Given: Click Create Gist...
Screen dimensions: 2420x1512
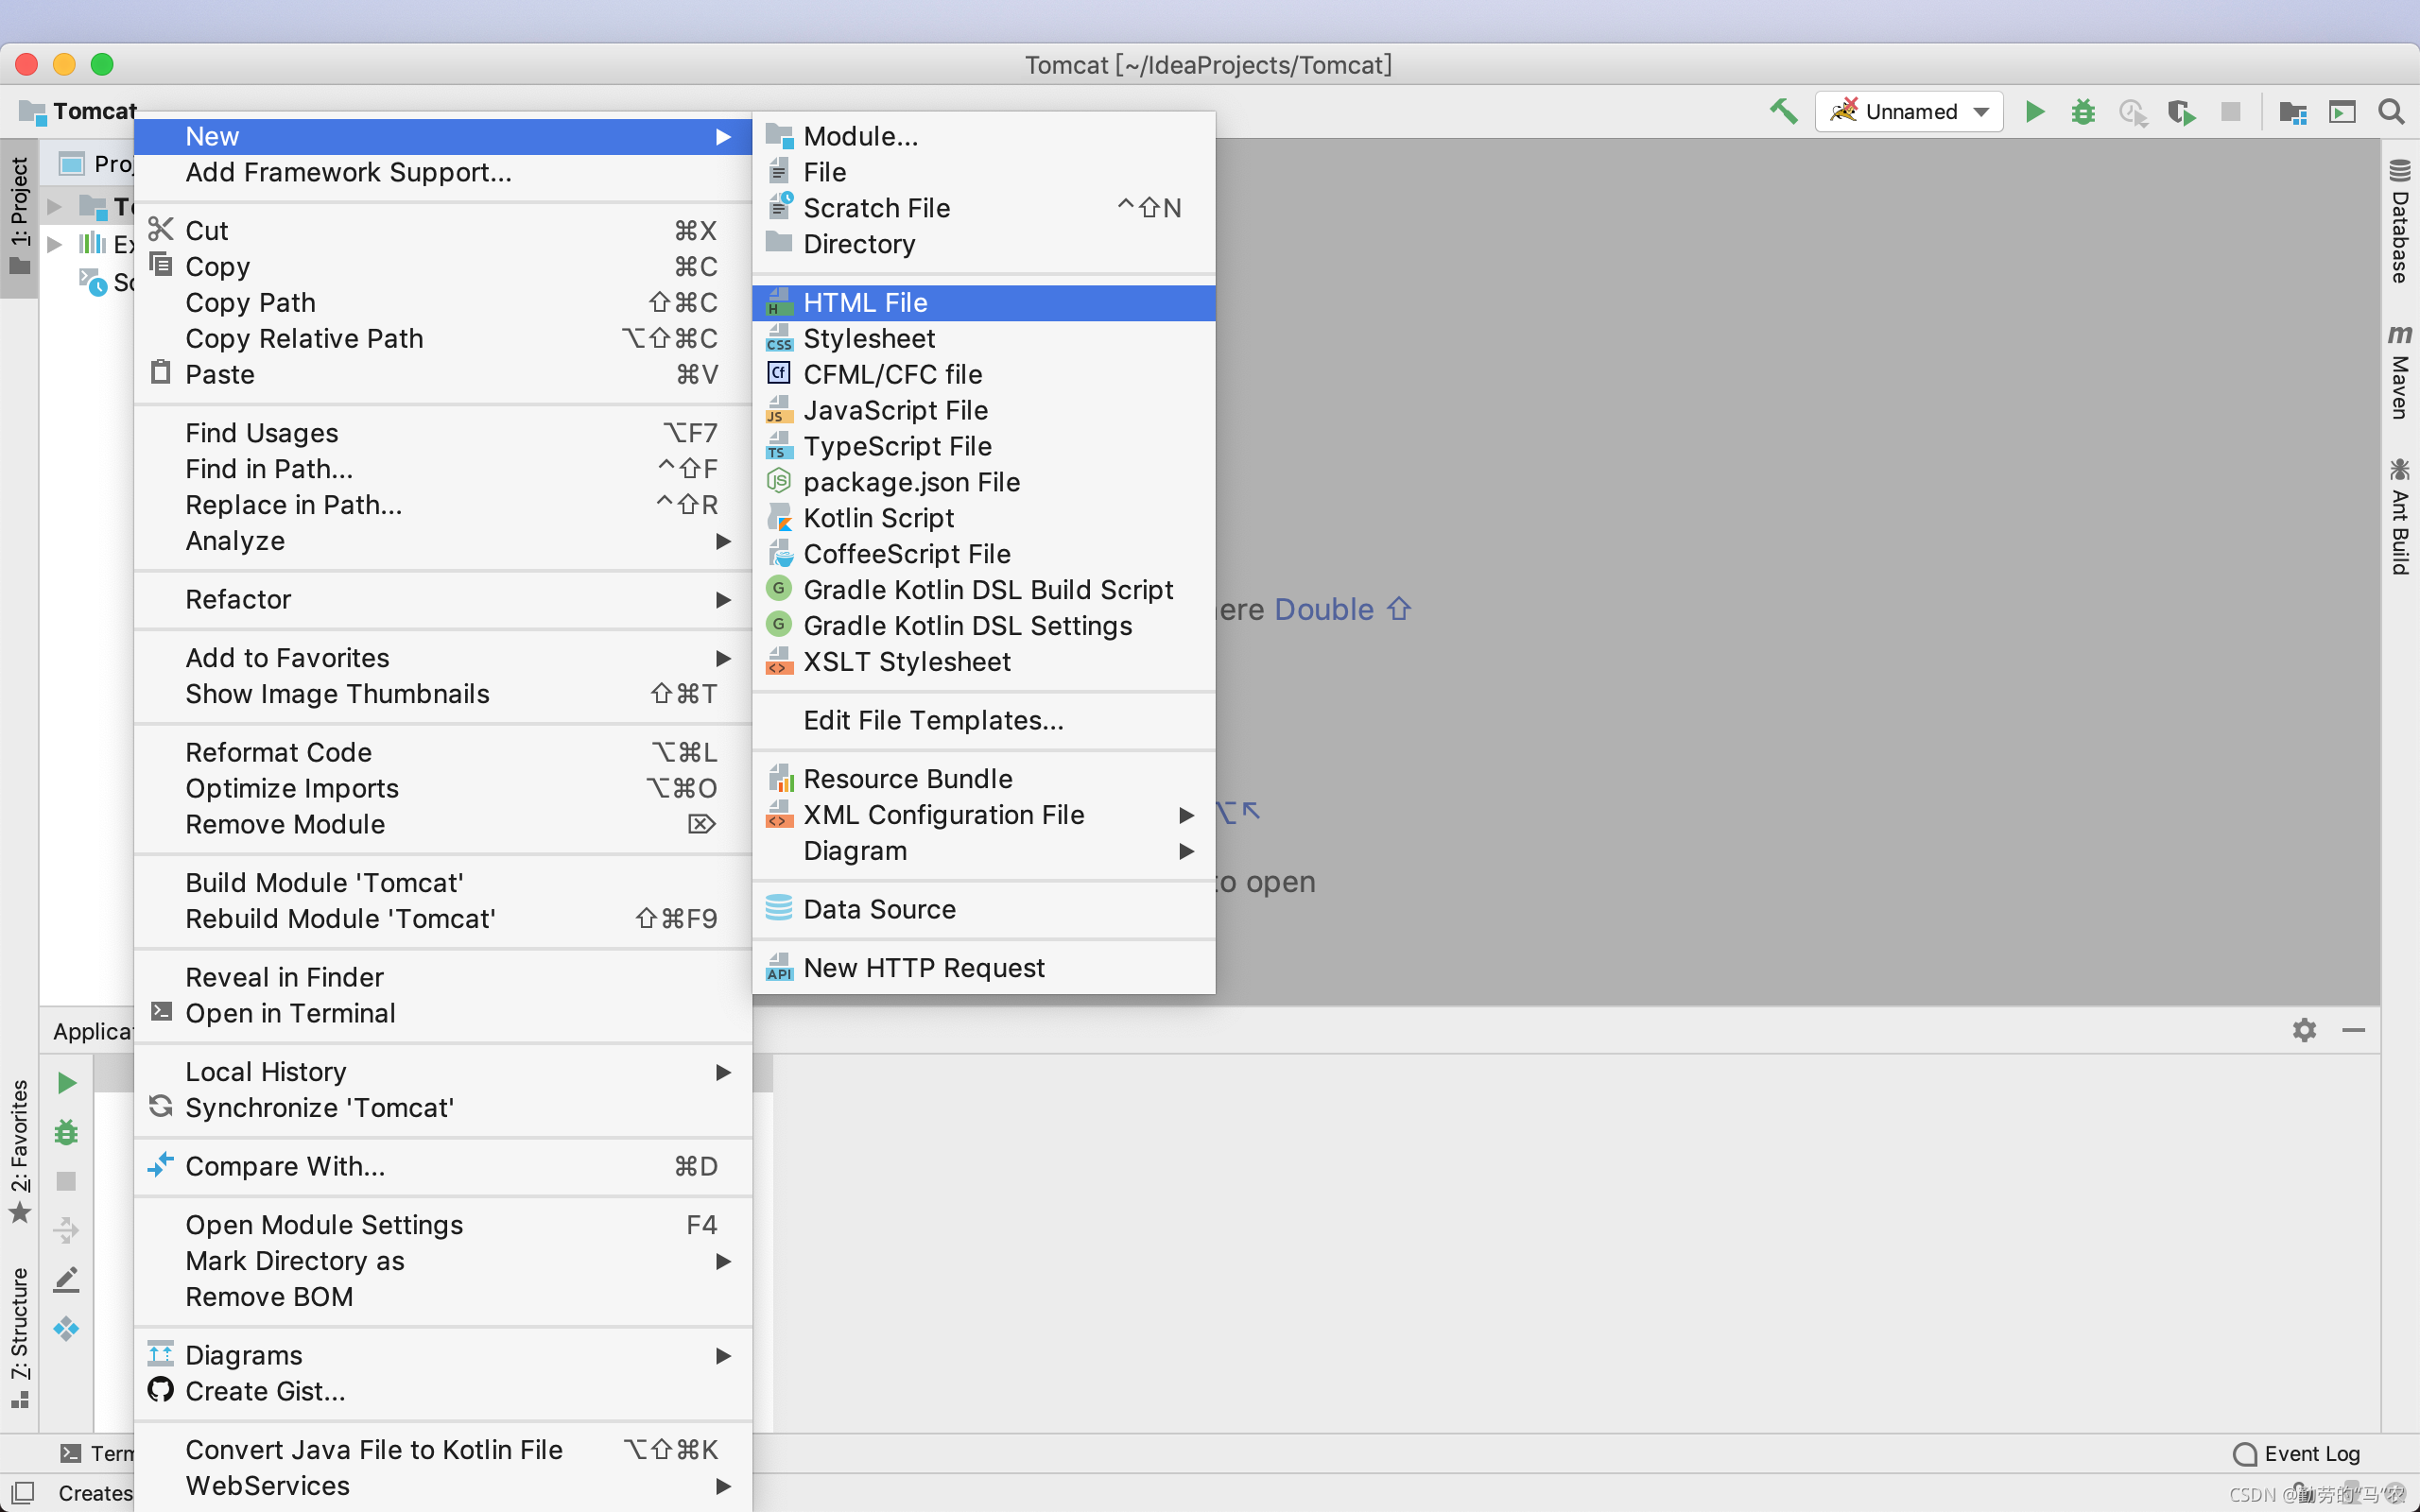Looking at the screenshot, I should (x=442, y=1392).
